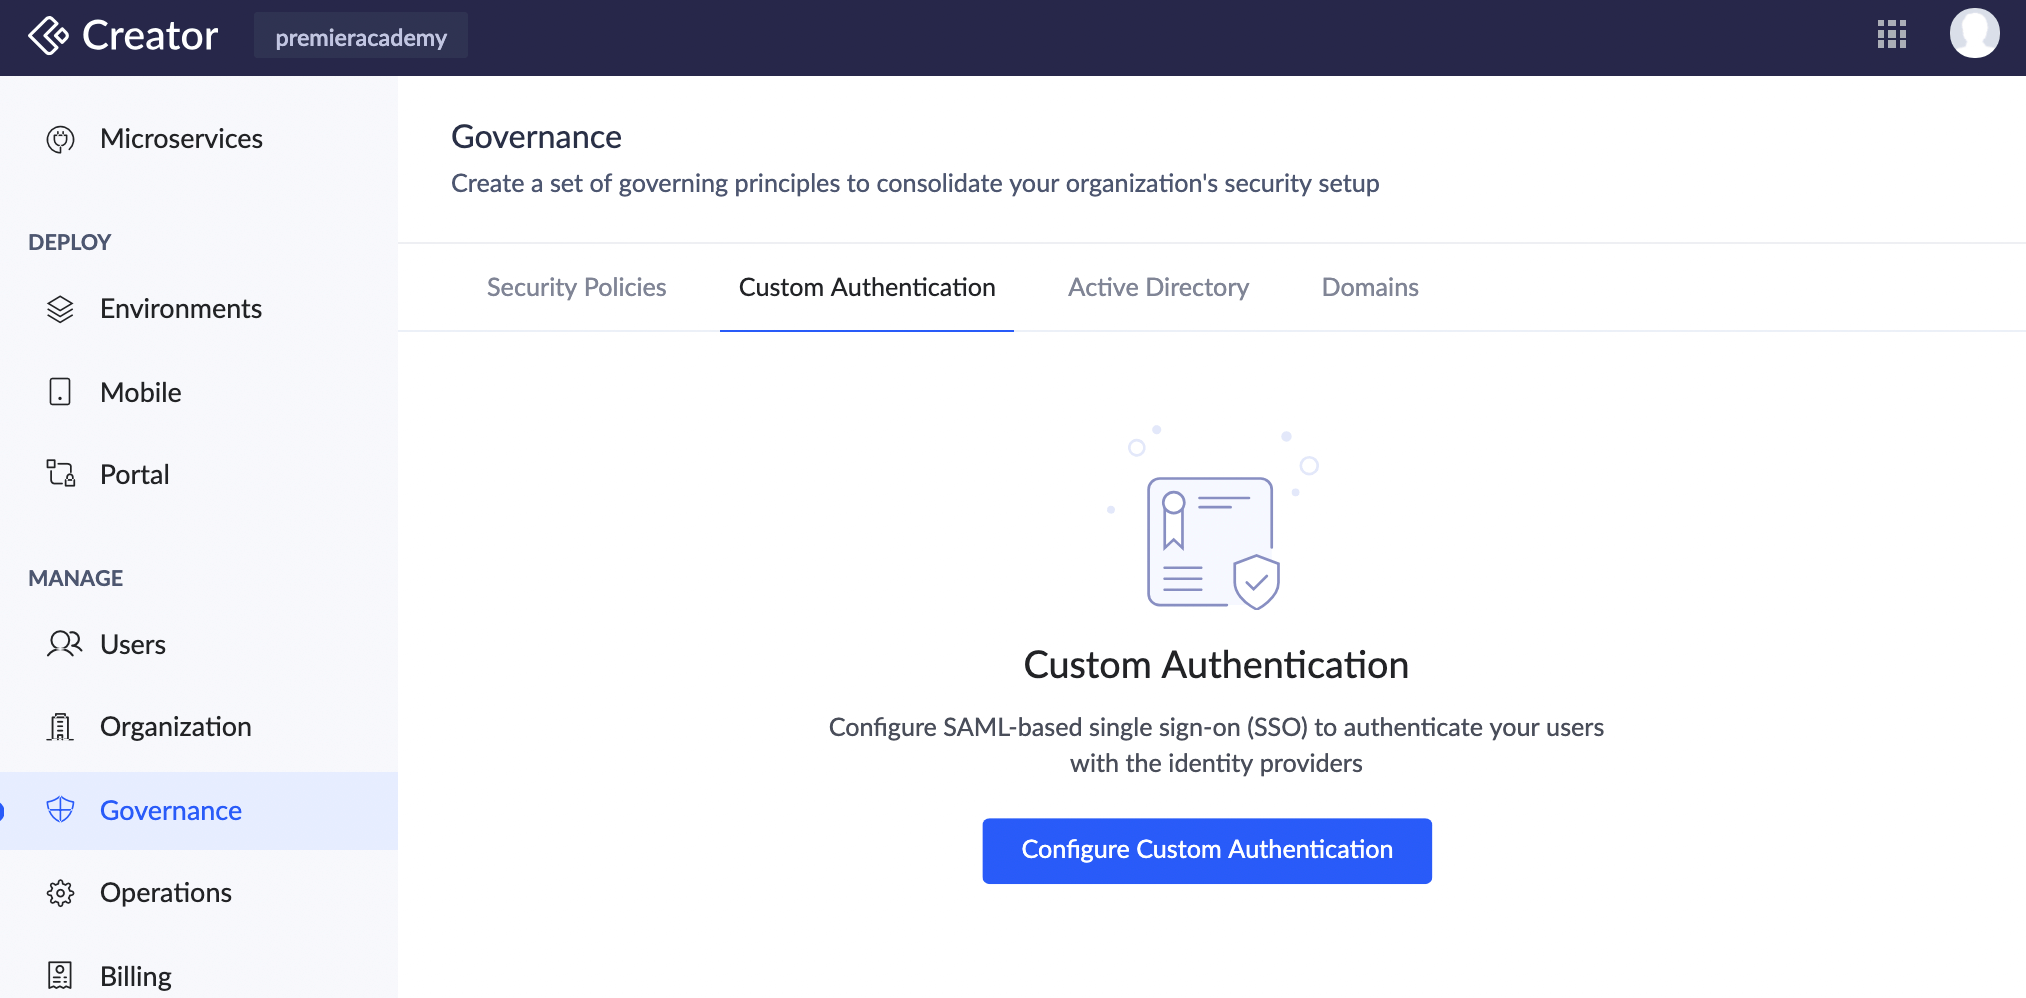Select the premieracademy workspace name
This screenshot has height=998, width=2026.
tap(361, 37)
